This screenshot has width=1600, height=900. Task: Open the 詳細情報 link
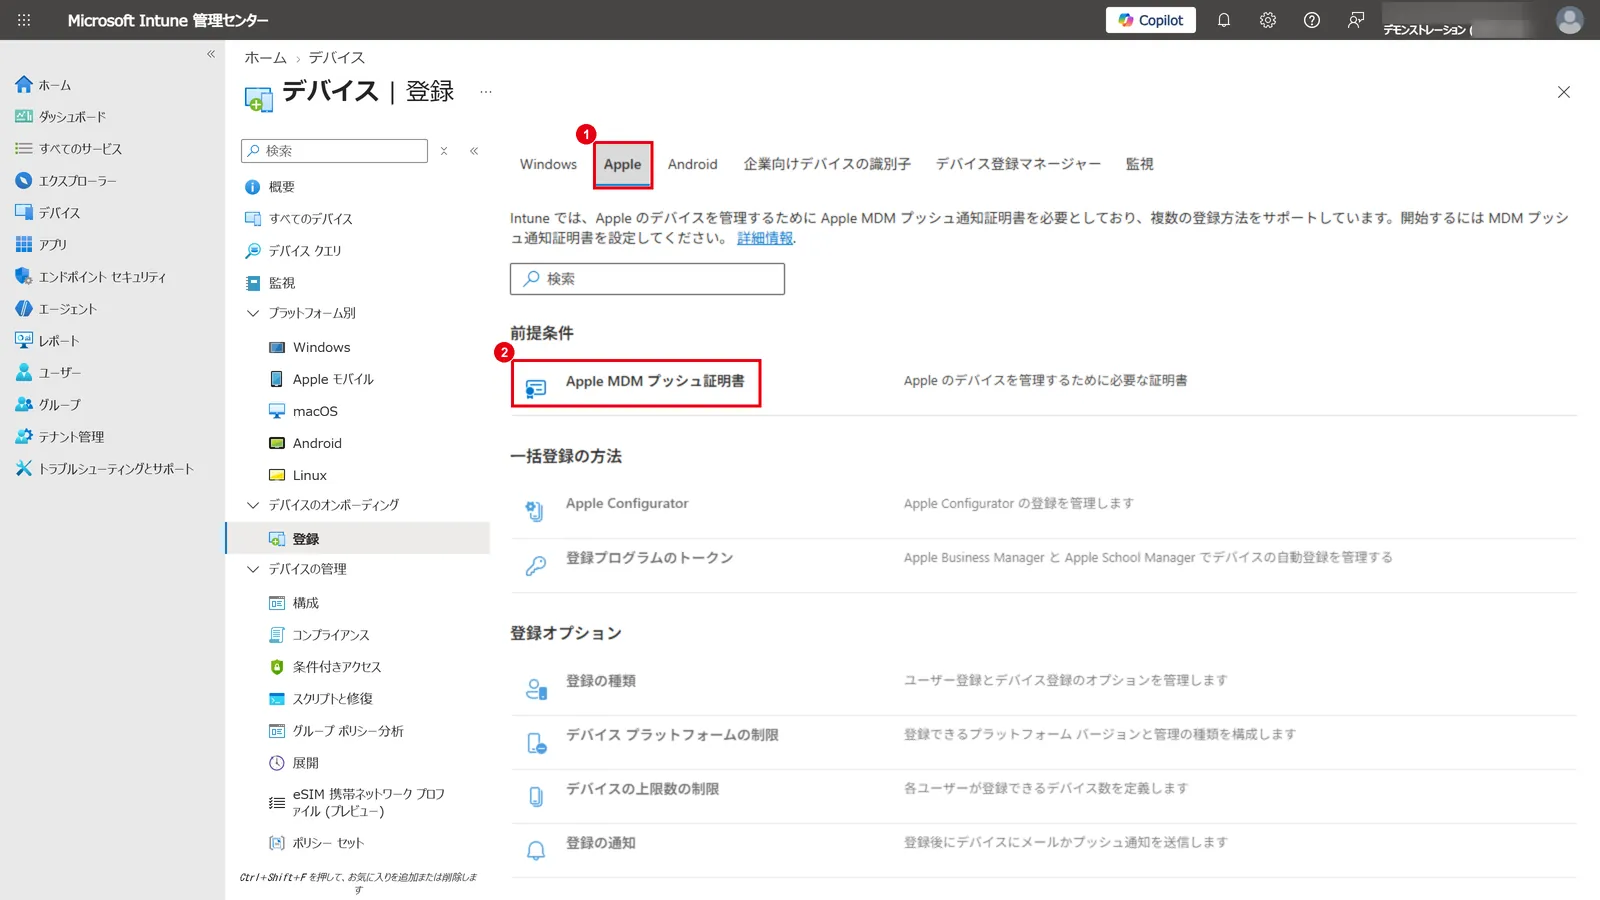coord(765,238)
